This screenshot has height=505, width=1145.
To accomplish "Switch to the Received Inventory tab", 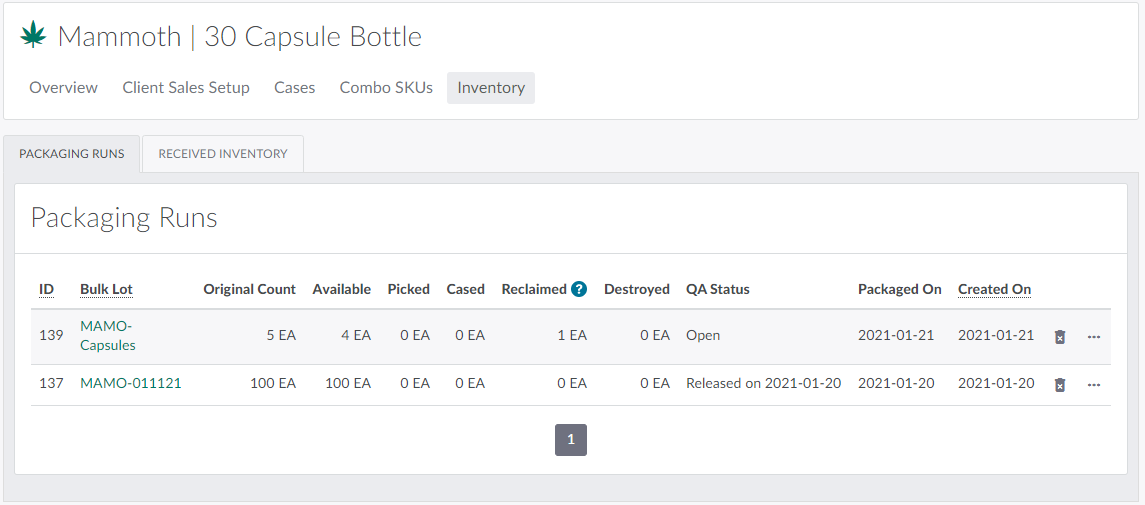I will 223,154.
